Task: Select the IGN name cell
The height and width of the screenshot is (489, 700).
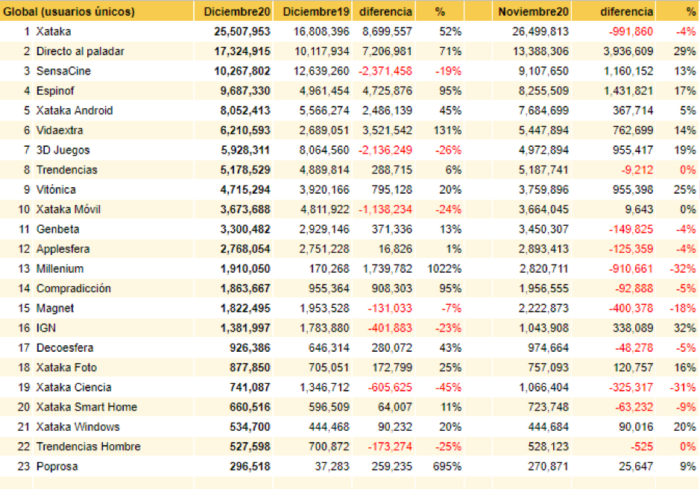Action: click(46, 328)
